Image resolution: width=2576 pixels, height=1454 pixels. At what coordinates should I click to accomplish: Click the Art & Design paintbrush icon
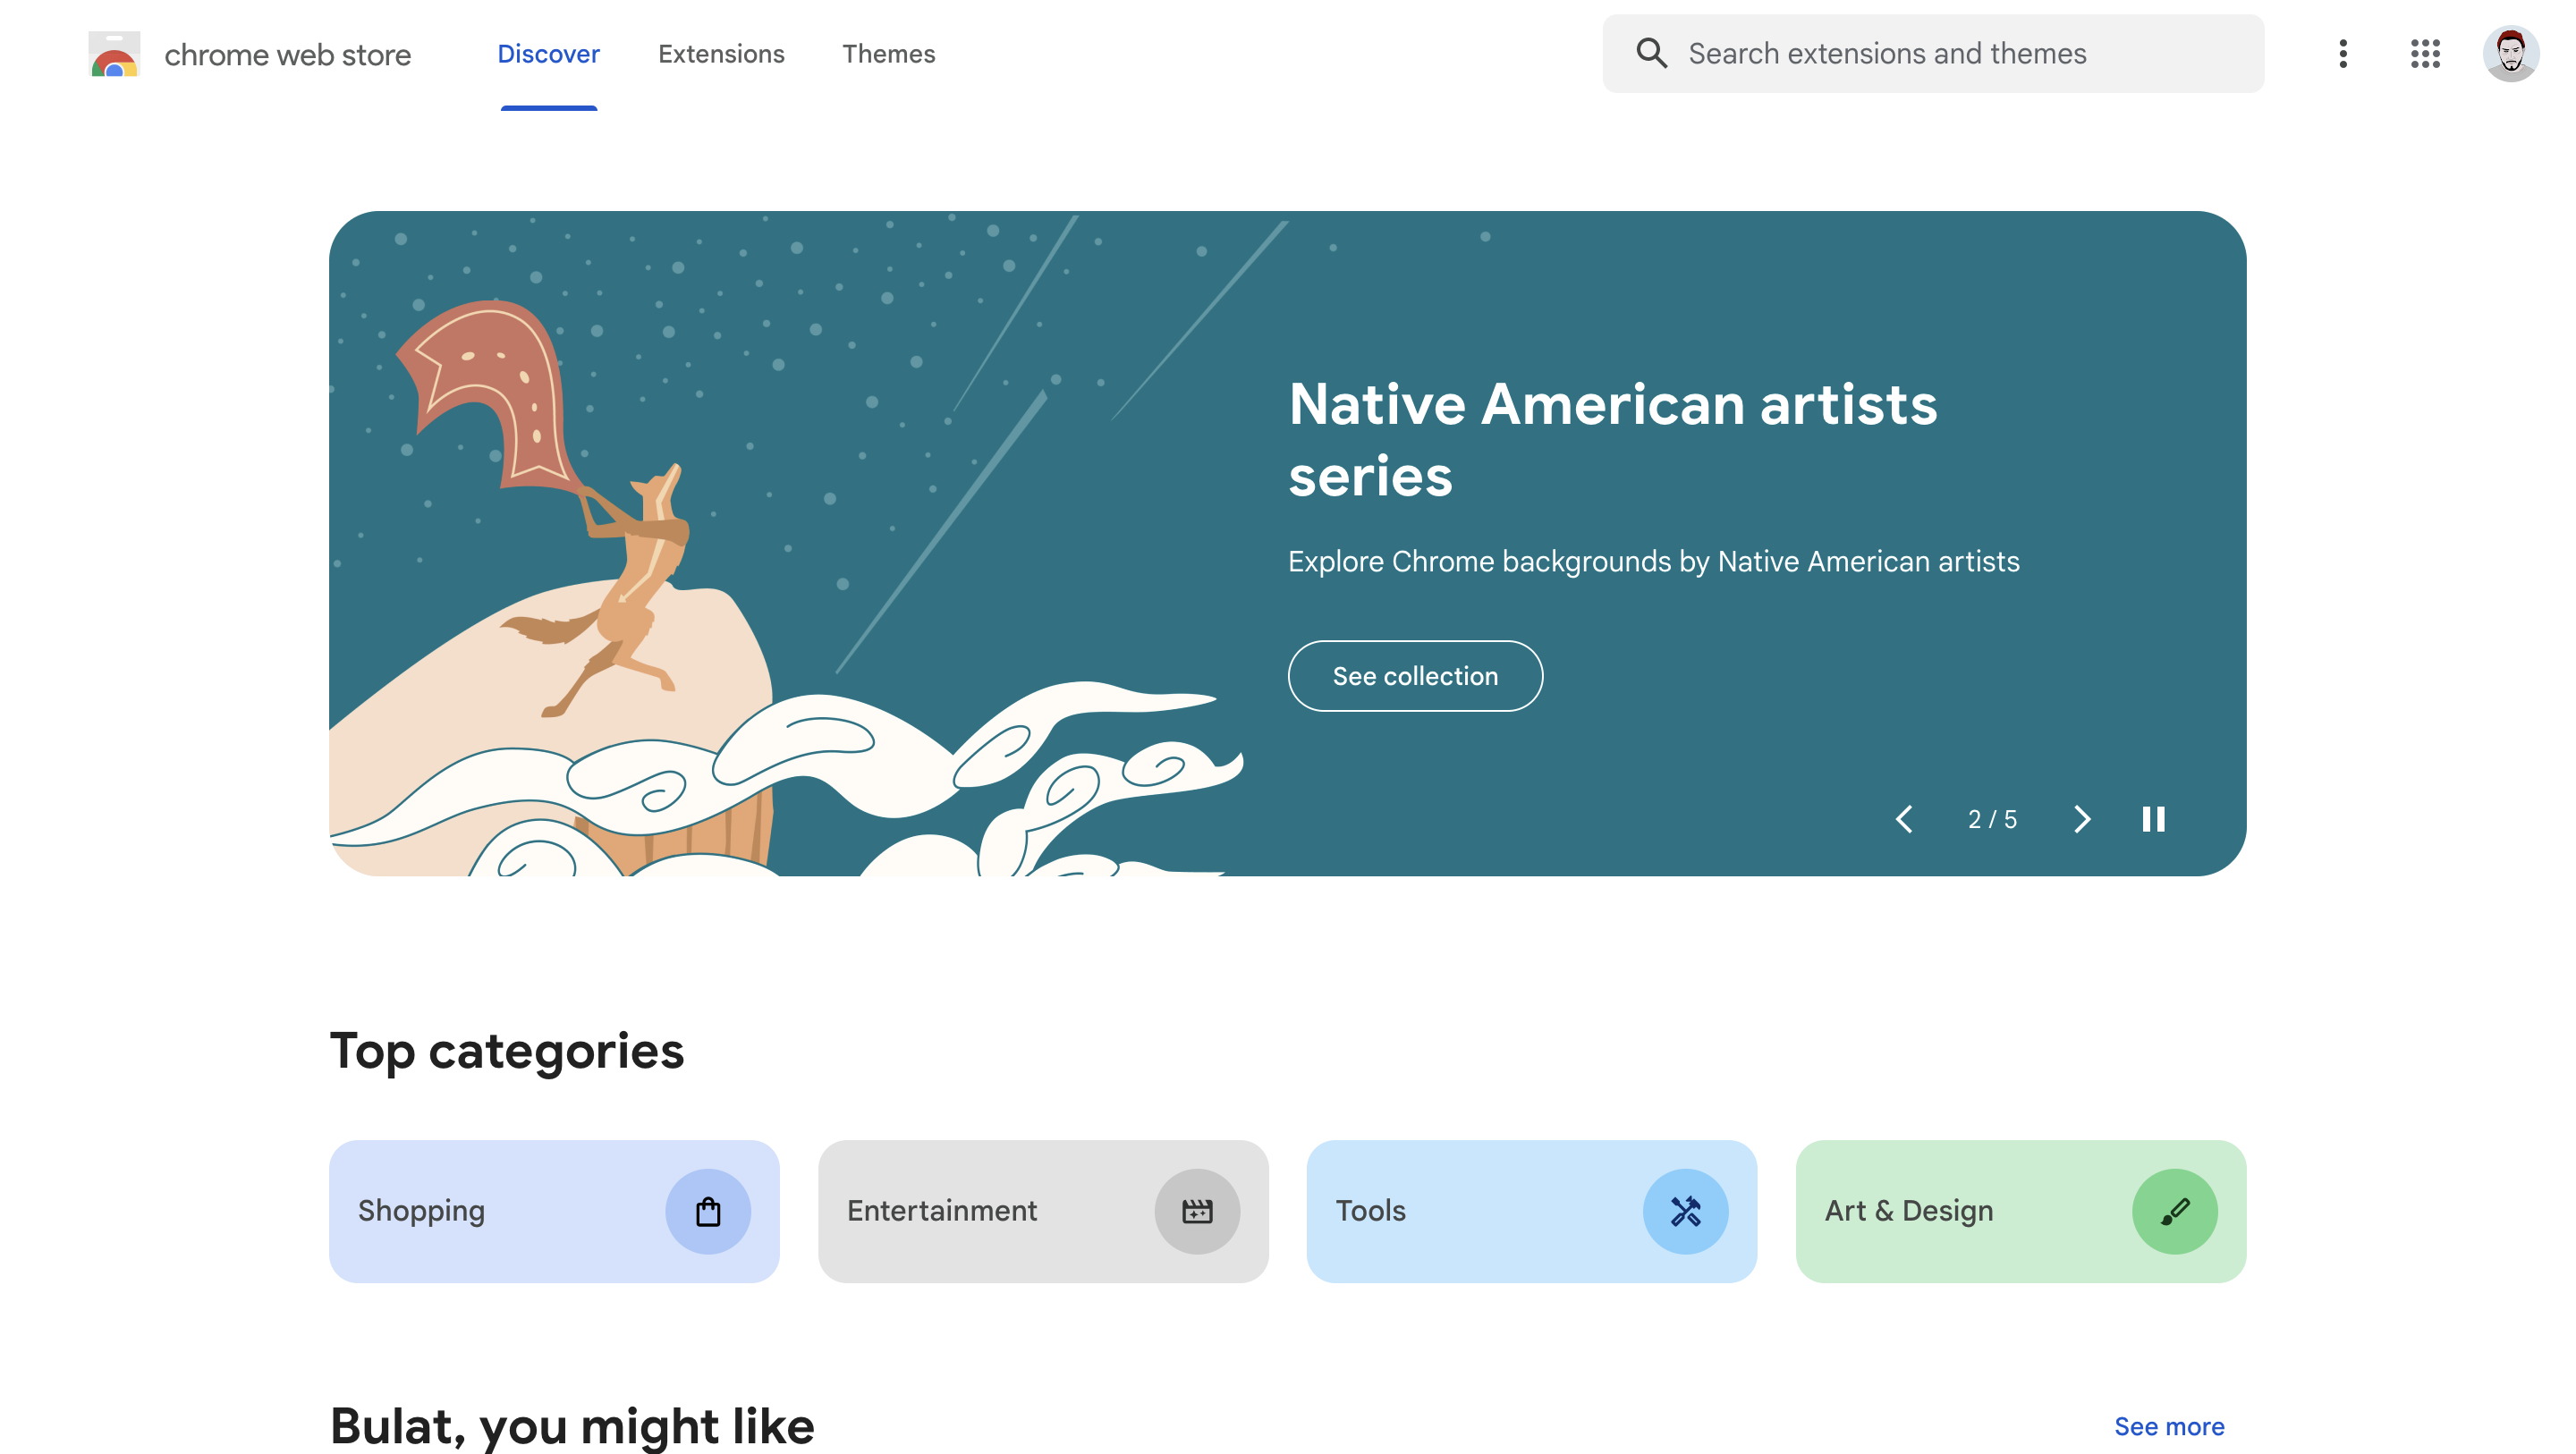pos(2174,1211)
